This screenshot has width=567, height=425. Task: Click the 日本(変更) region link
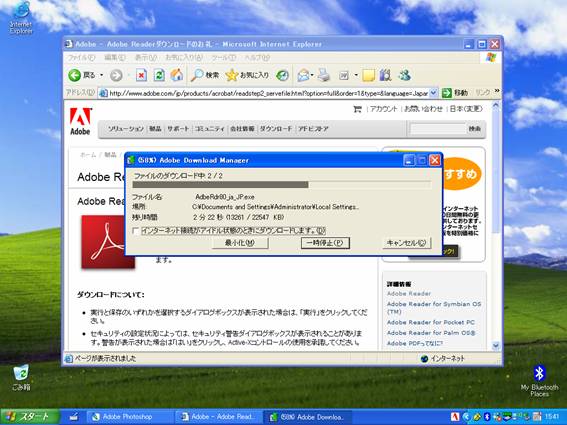(x=466, y=109)
